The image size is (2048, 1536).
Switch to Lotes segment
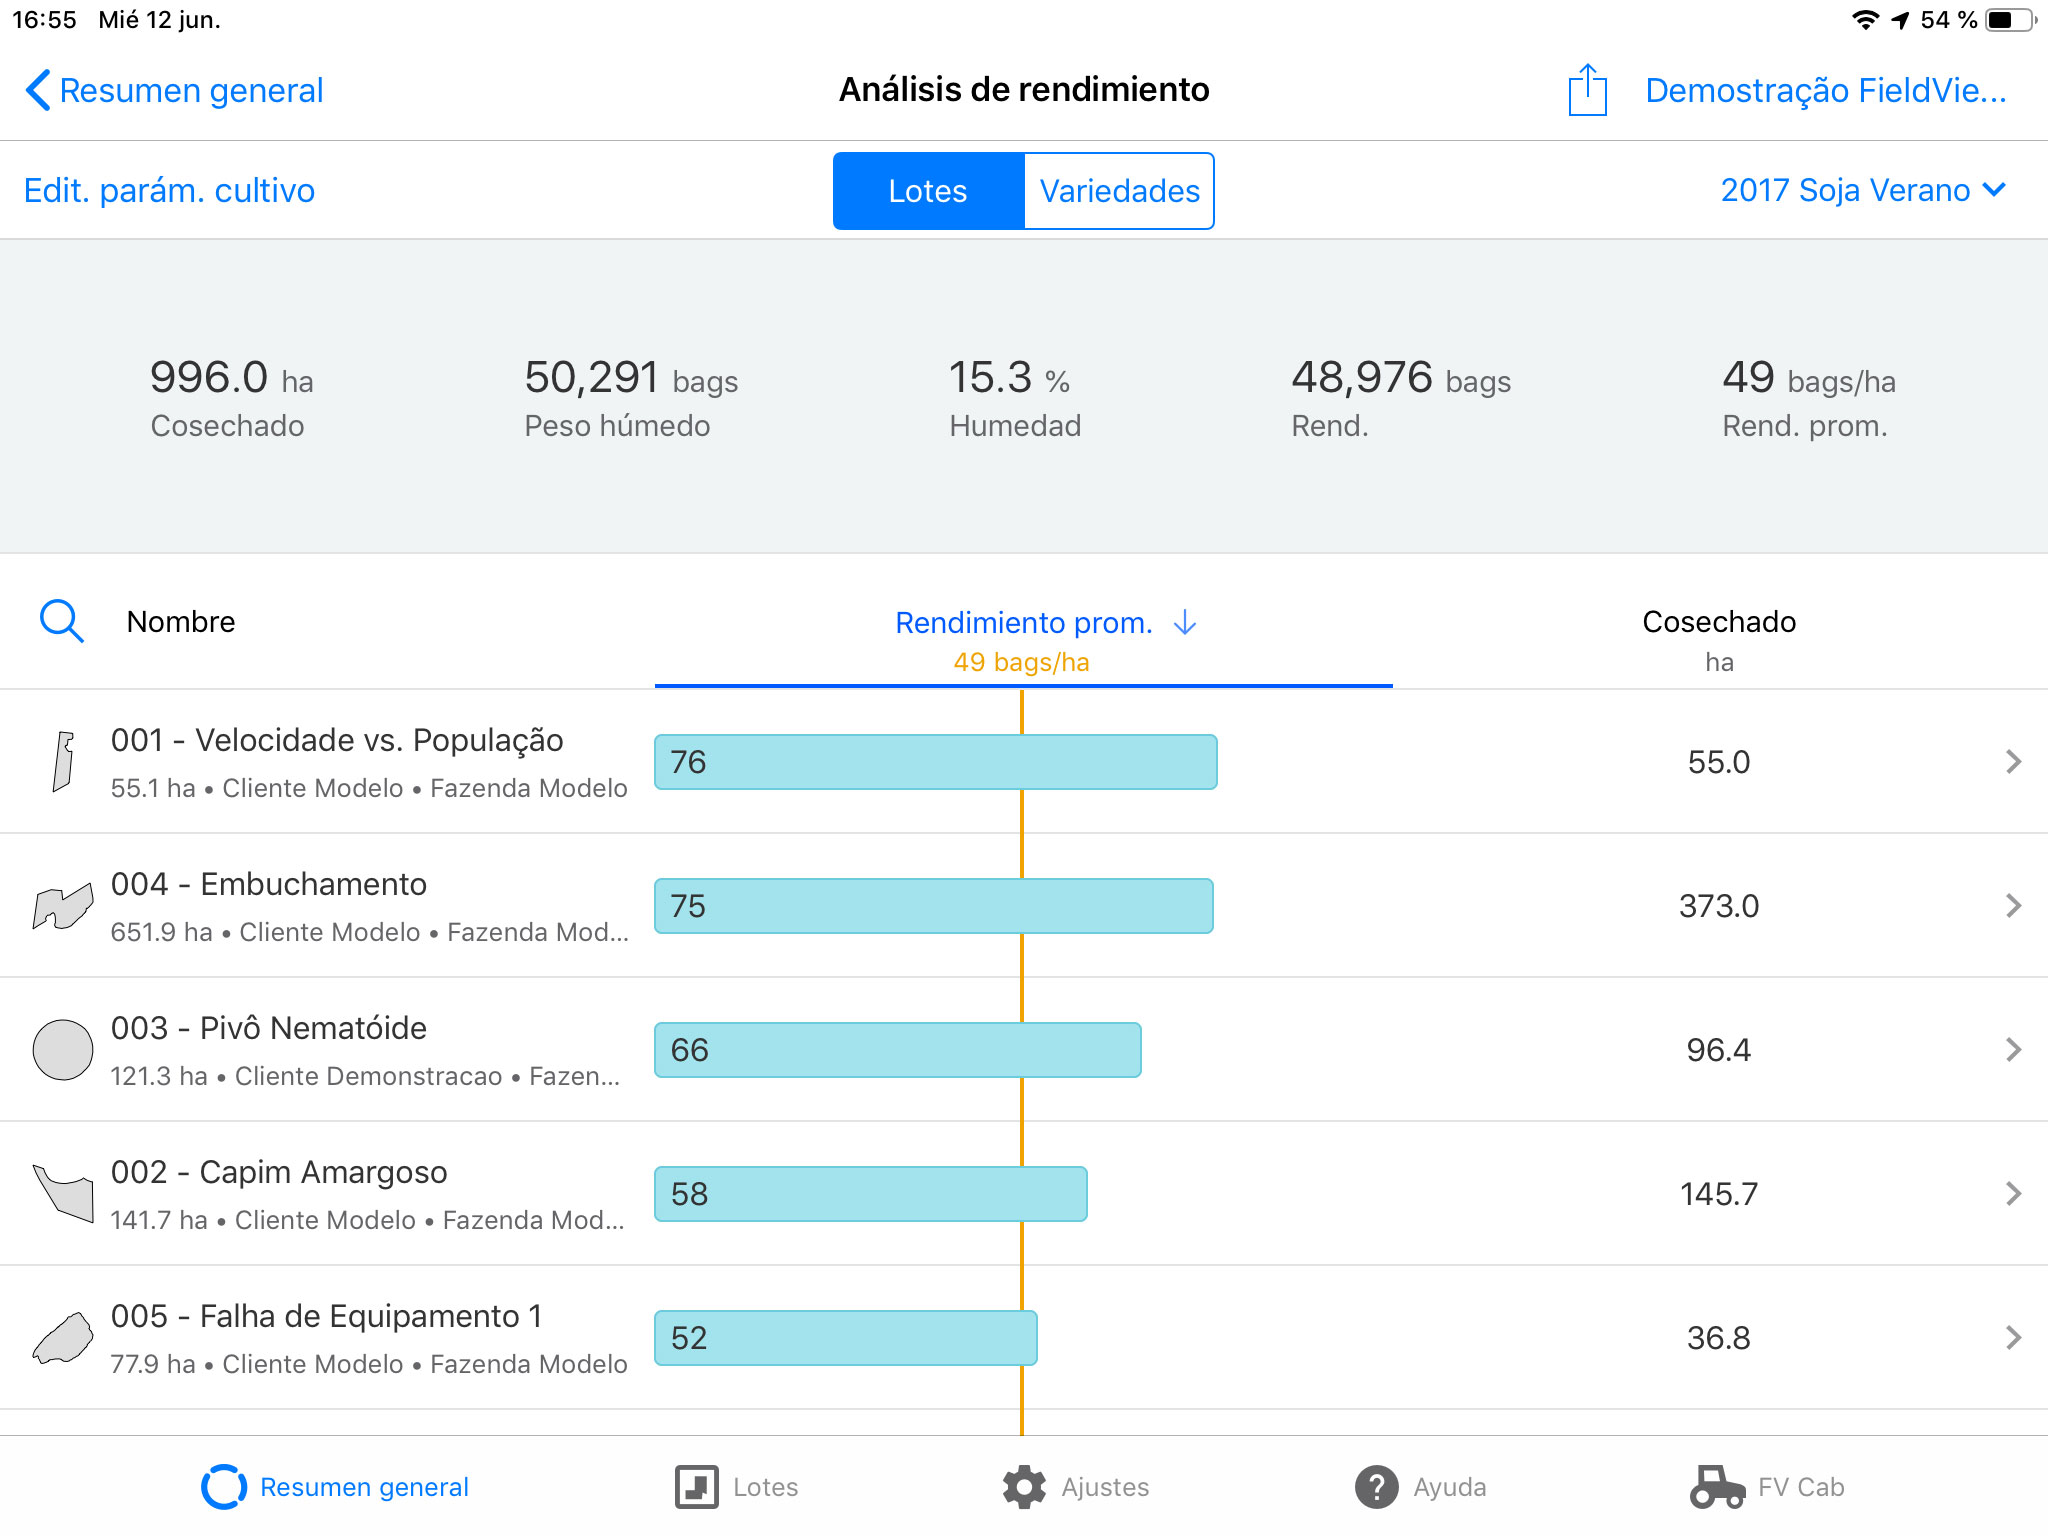pyautogui.click(x=929, y=191)
